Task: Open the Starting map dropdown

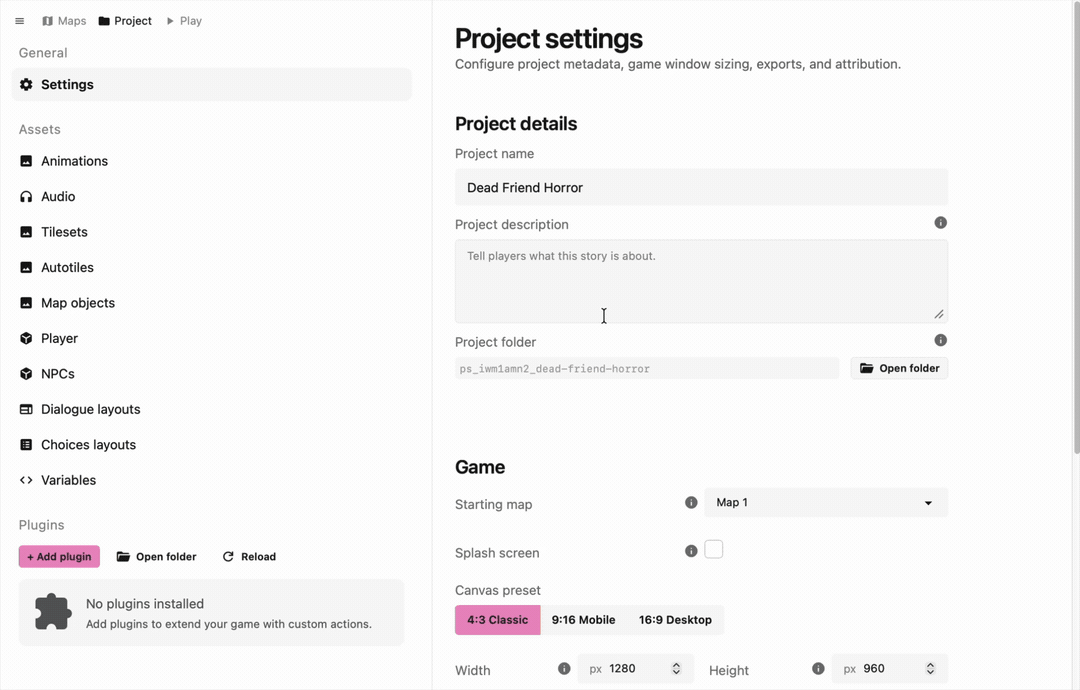Action: coord(826,502)
